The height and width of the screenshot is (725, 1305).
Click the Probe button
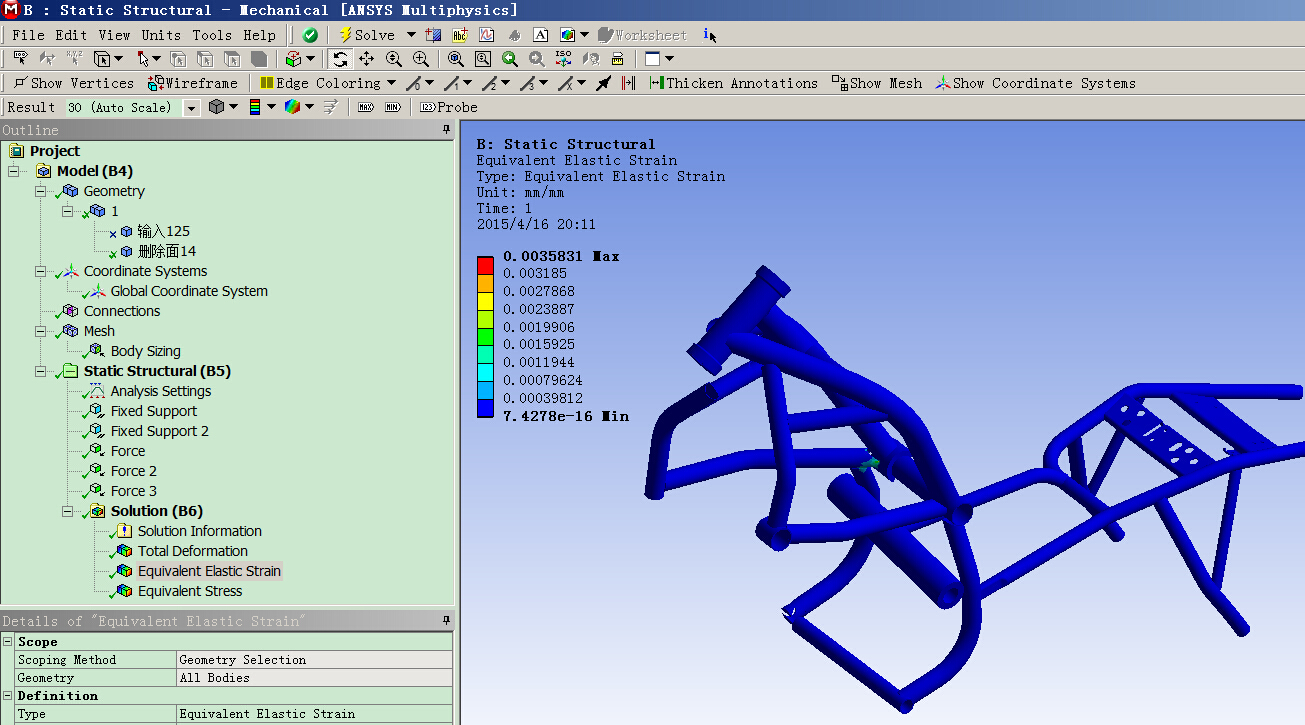click(x=448, y=107)
